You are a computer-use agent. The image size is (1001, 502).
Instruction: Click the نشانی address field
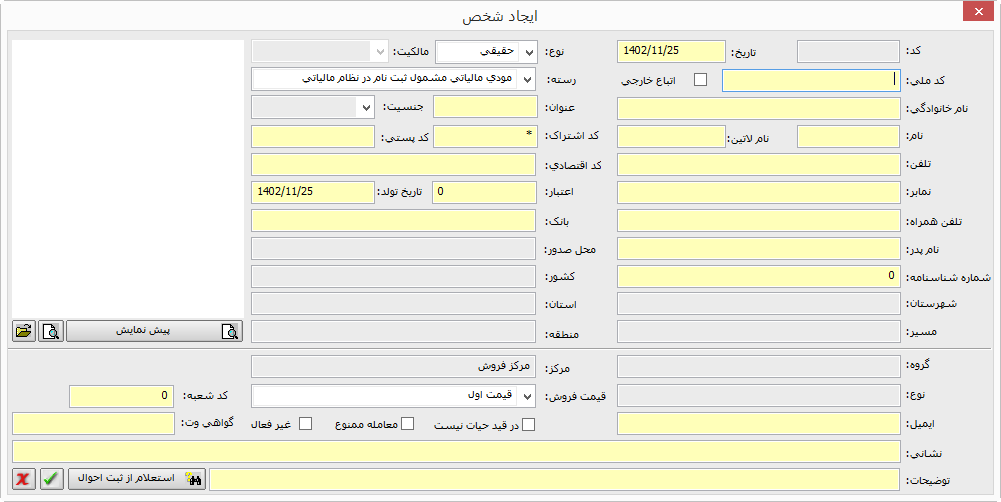(x=456, y=452)
